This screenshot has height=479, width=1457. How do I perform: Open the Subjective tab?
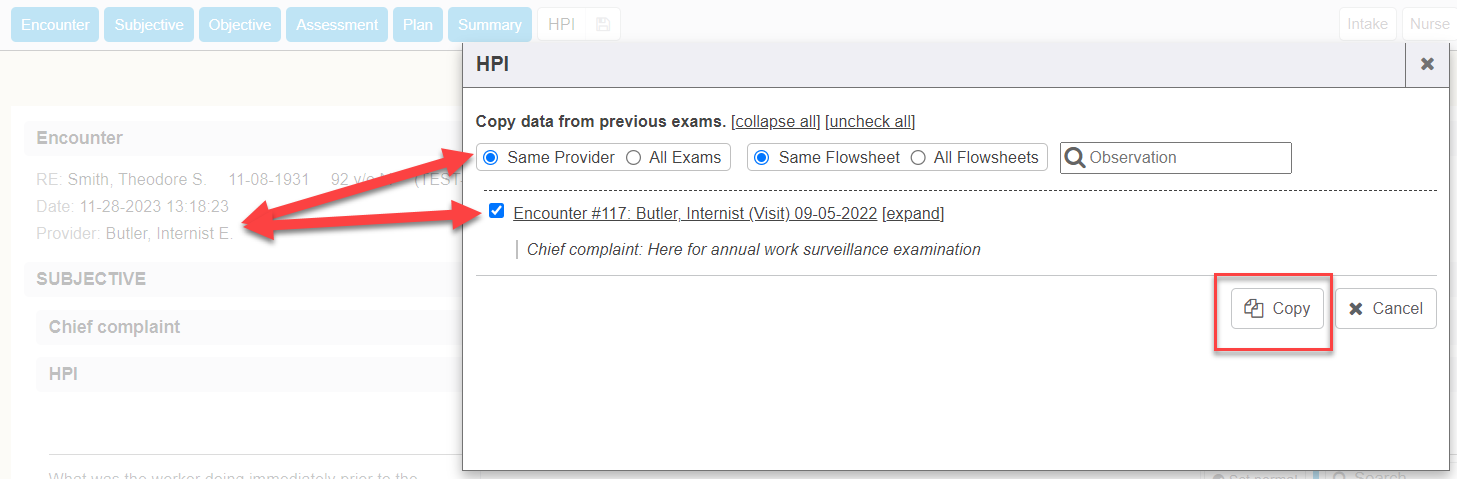click(x=149, y=24)
